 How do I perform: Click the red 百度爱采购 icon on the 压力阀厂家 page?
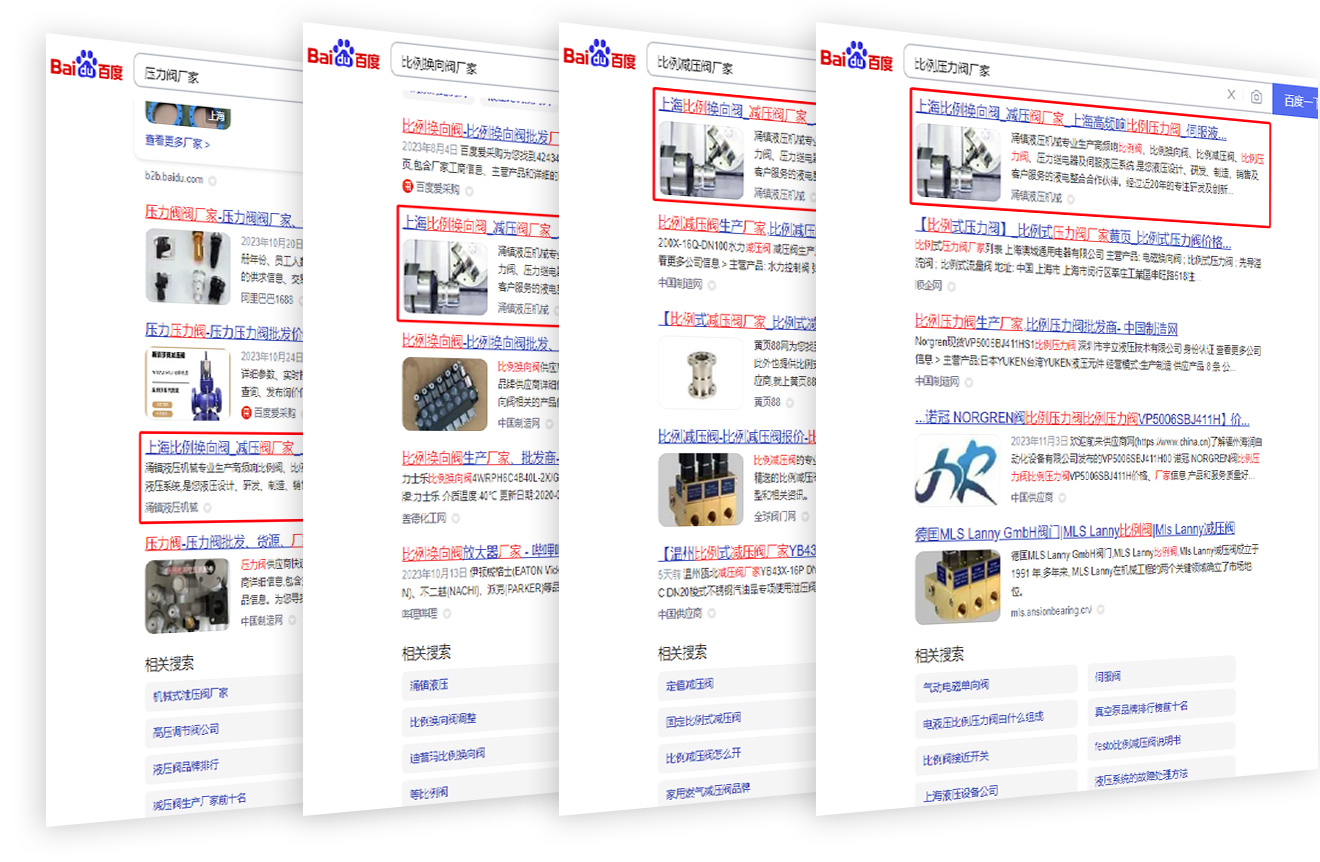[x=247, y=412]
